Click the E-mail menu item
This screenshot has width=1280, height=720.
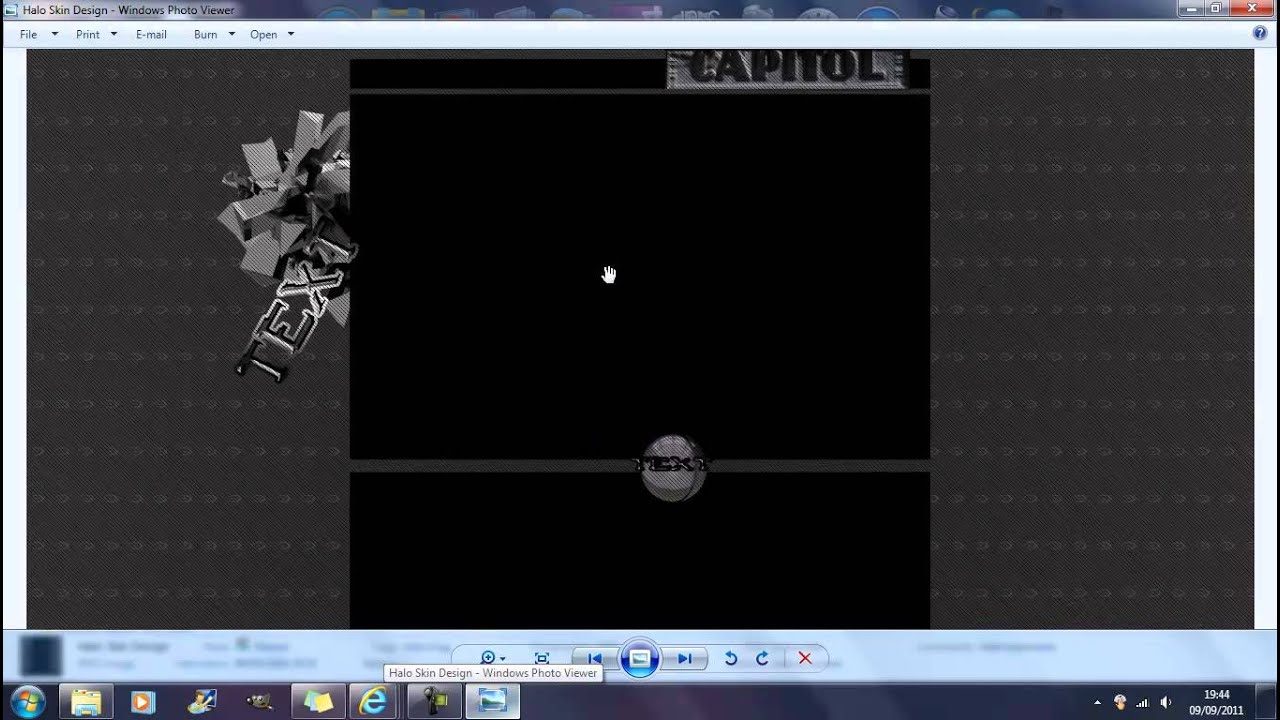[x=151, y=34]
